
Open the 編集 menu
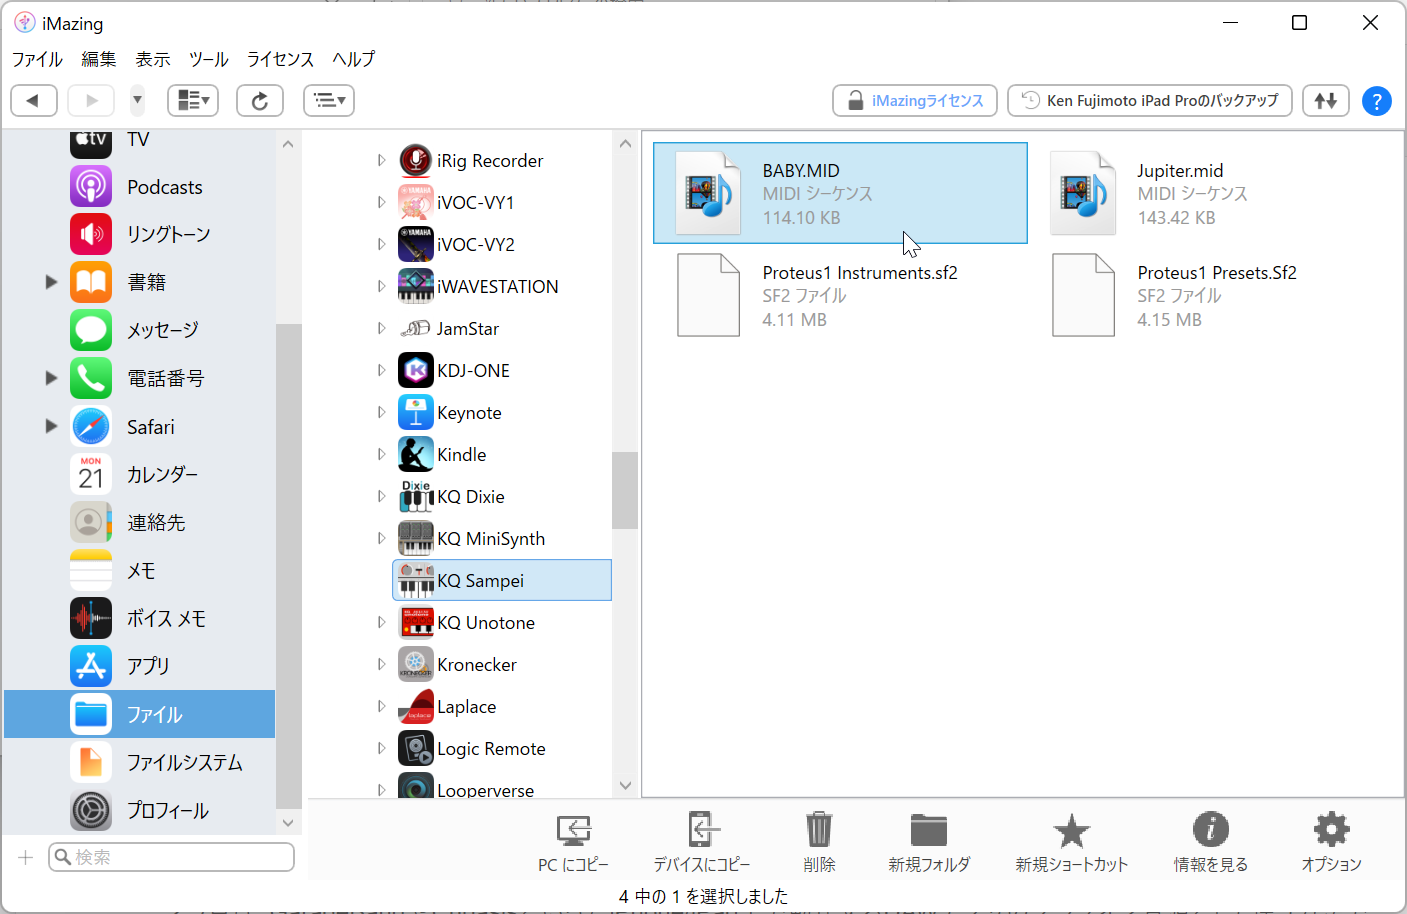click(99, 59)
